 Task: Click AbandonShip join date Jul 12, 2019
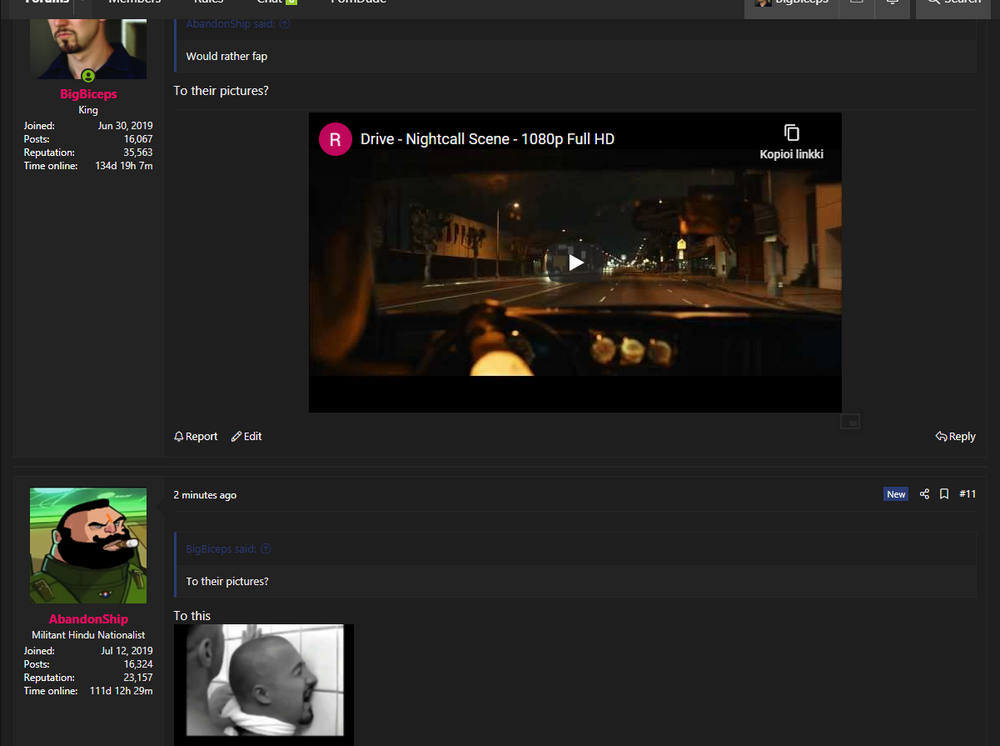(126, 651)
